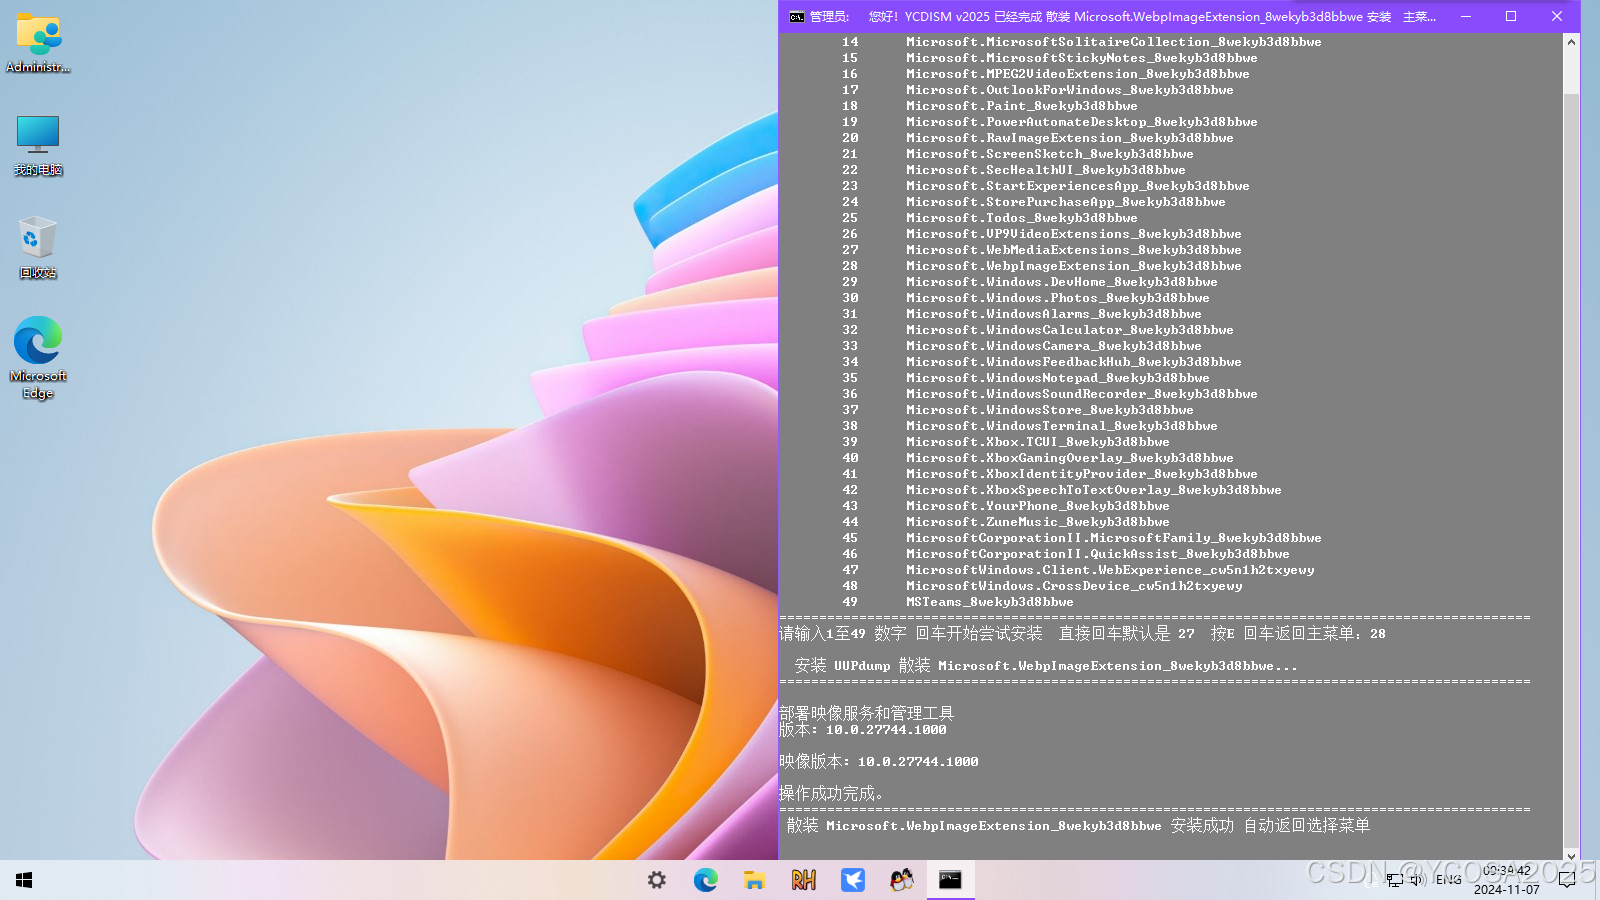This screenshot has height=900, width=1600.
Task: Open the console window system menu icon
Action: 797,17
